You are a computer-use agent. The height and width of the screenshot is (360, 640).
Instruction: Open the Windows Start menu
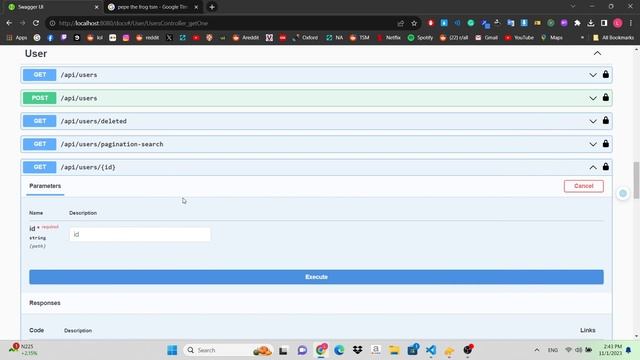[x=172, y=350]
